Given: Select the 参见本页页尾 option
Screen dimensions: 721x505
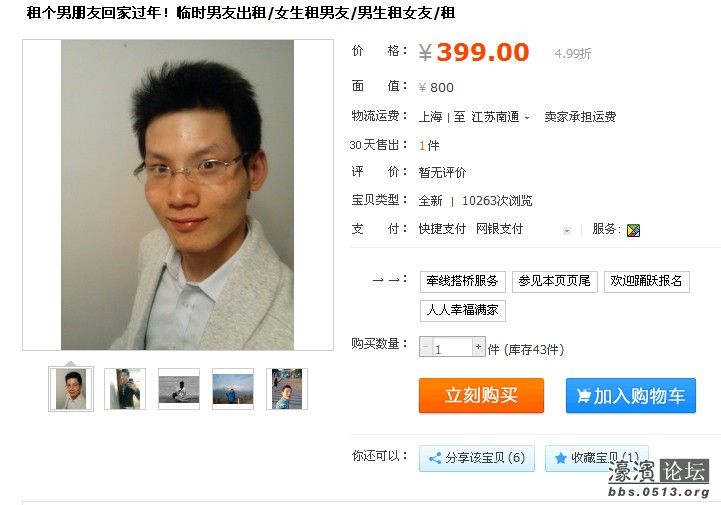Looking at the screenshot, I should pos(555,281).
